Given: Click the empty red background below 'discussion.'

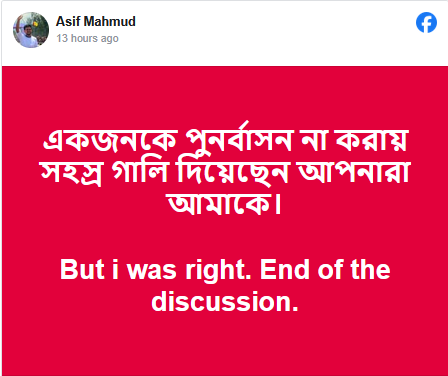Looking at the screenshot, I should 225,343.
